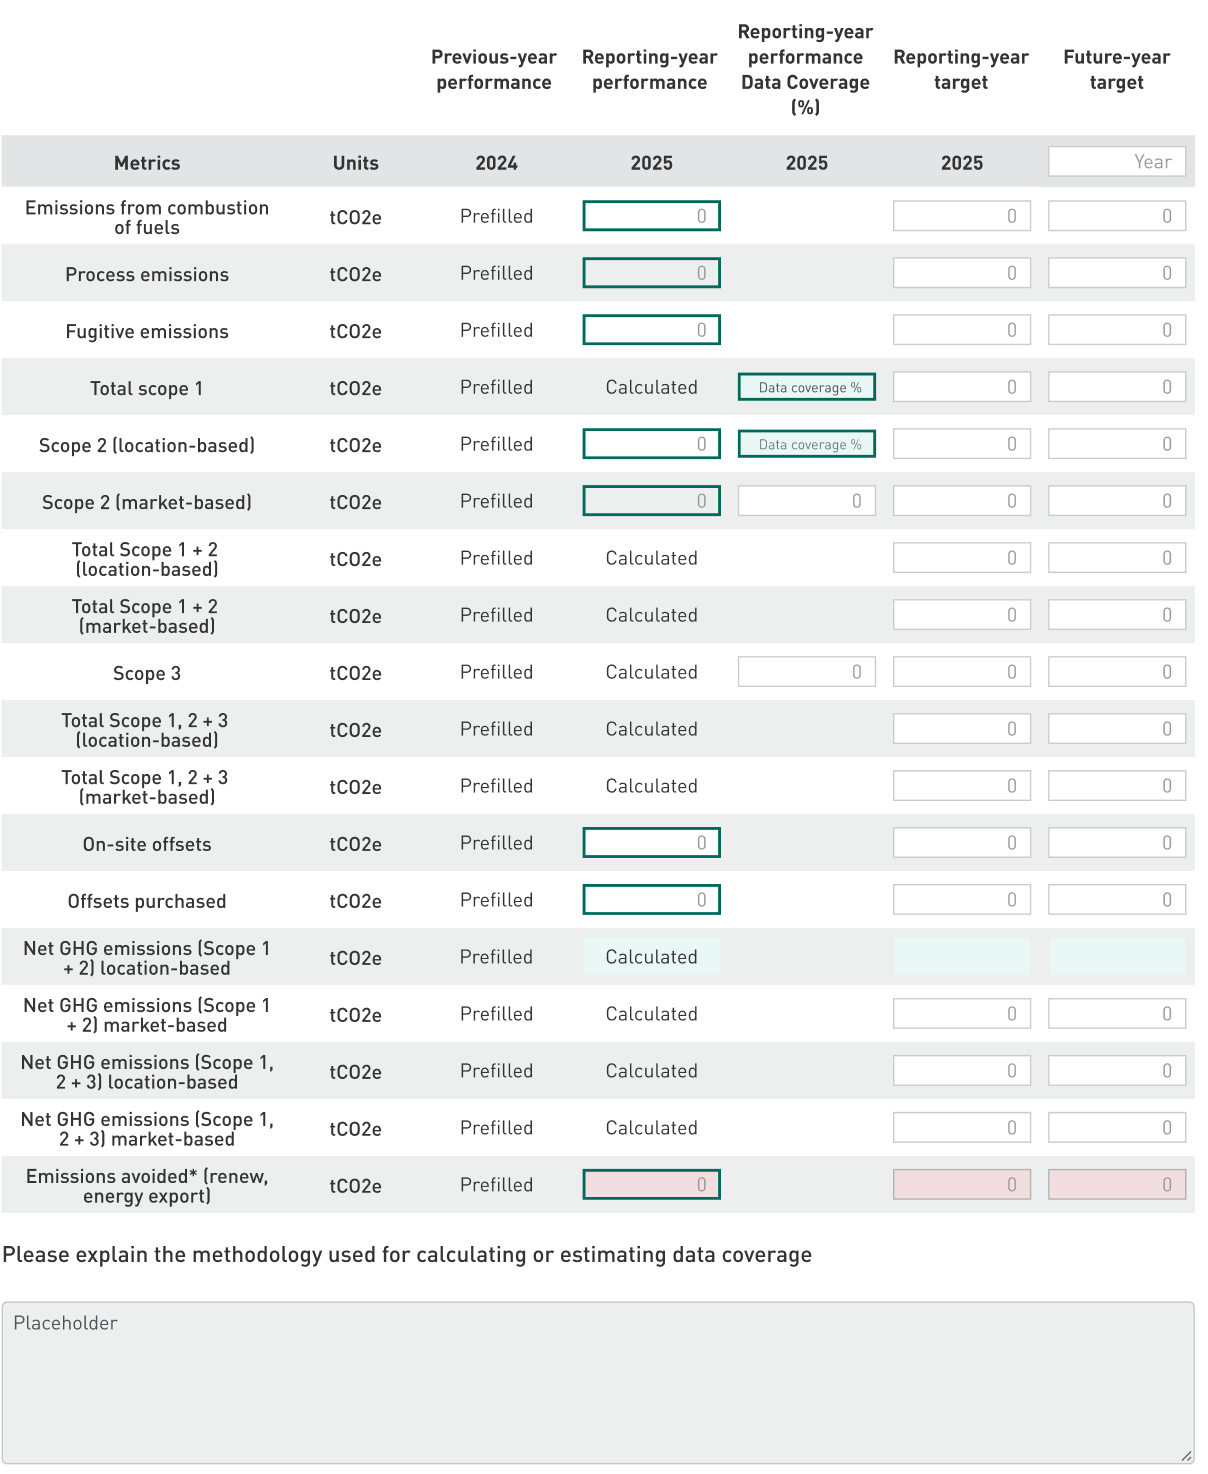This screenshot has width=1208, height=1474.
Task: Click On-site offsets reporting-year performance field
Action: pyautogui.click(x=651, y=843)
